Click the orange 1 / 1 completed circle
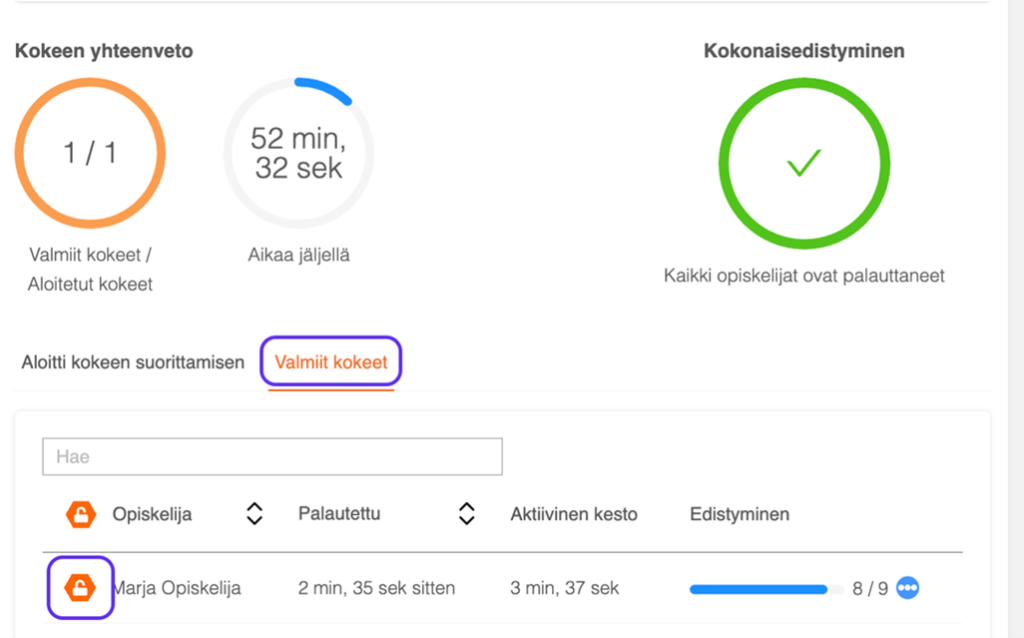1024x638 pixels. pyautogui.click(x=90, y=153)
